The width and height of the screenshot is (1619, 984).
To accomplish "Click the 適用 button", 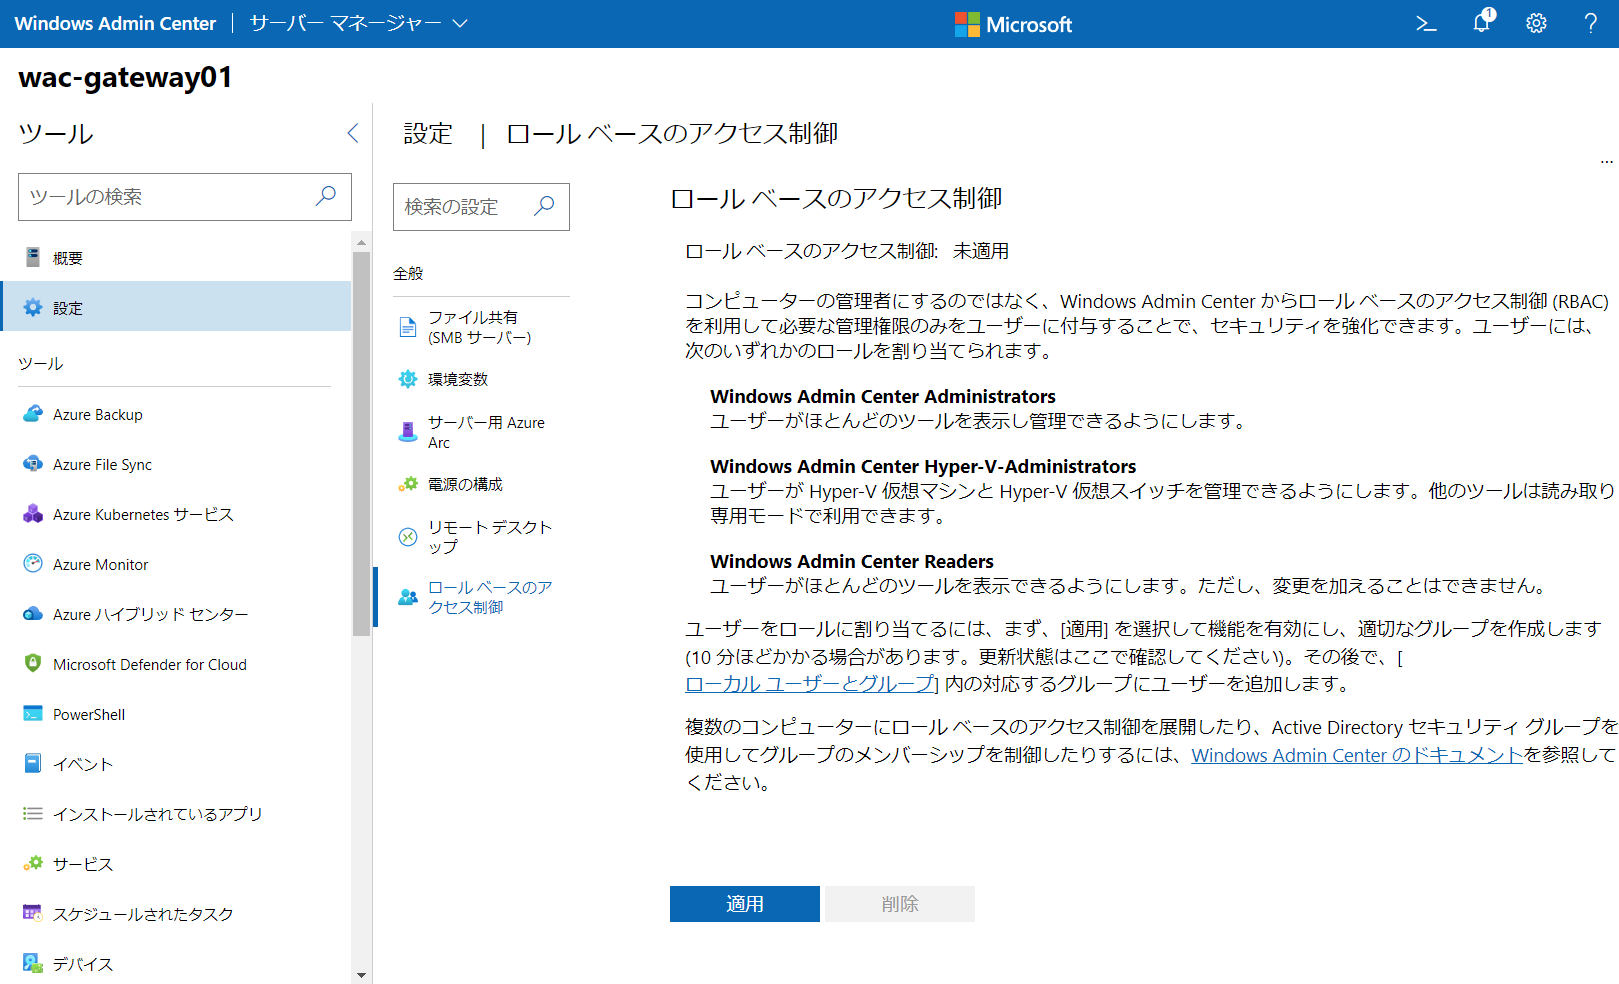I will (x=744, y=903).
